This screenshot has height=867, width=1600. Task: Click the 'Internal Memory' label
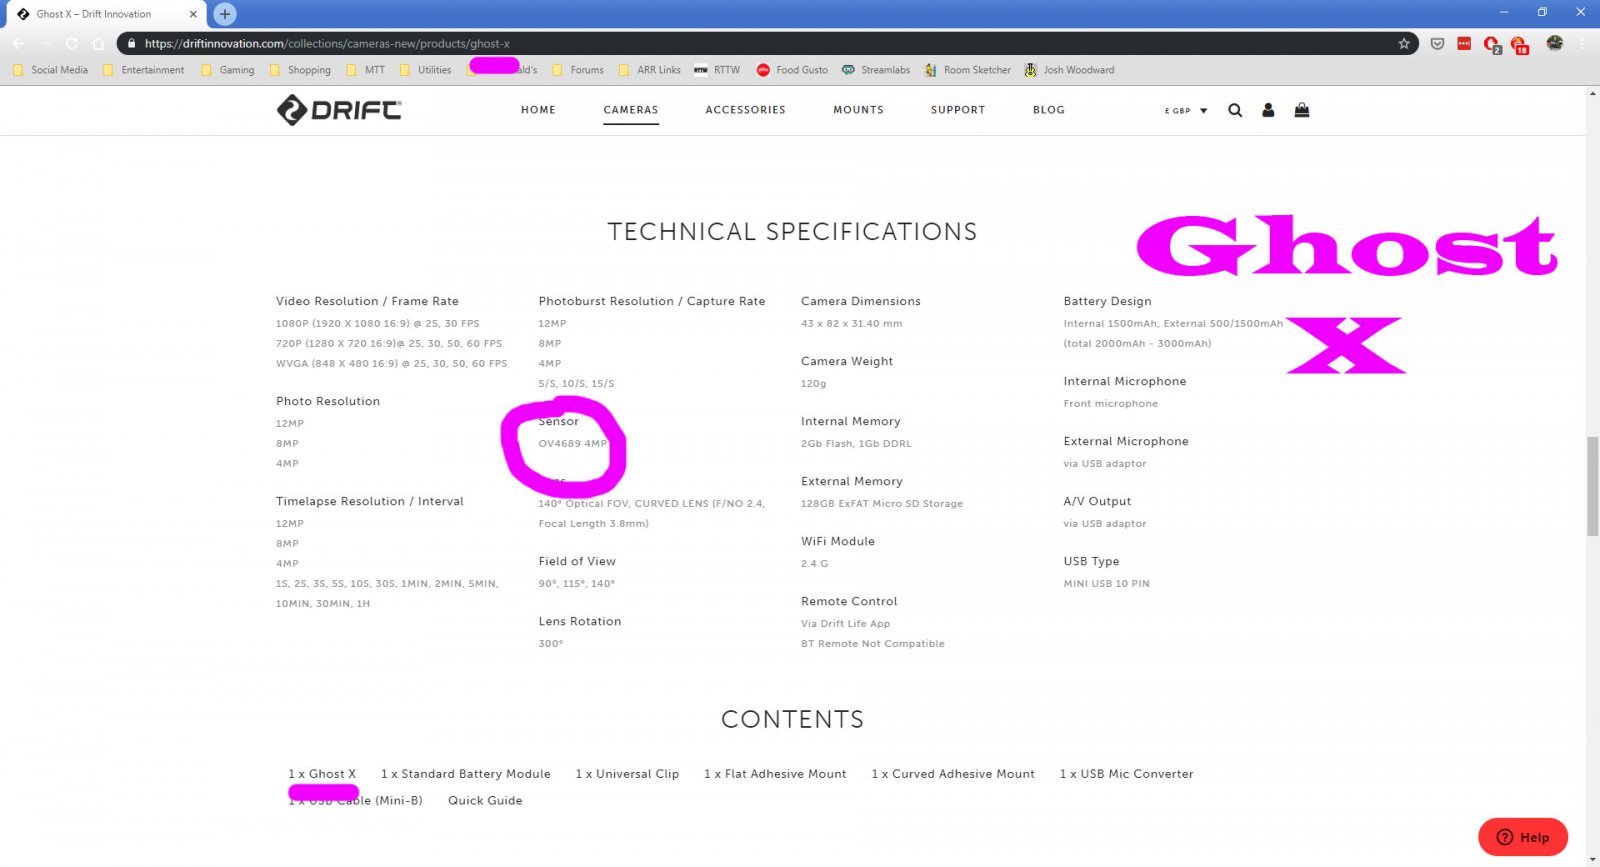tap(851, 421)
